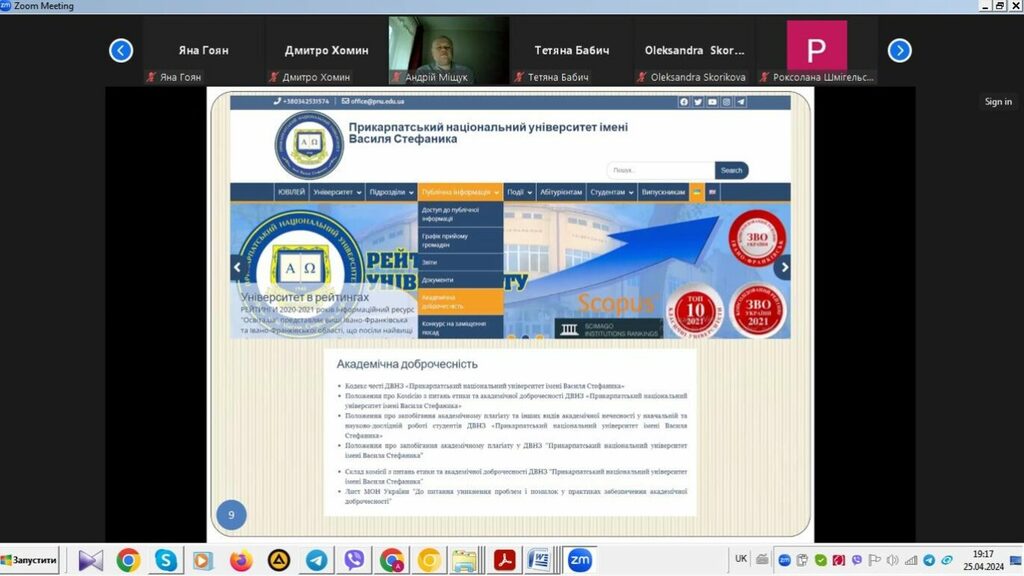The image size is (1024, 576).
Task: Select Академічна доброчесність menu entry
Action: tap(460, 301)
